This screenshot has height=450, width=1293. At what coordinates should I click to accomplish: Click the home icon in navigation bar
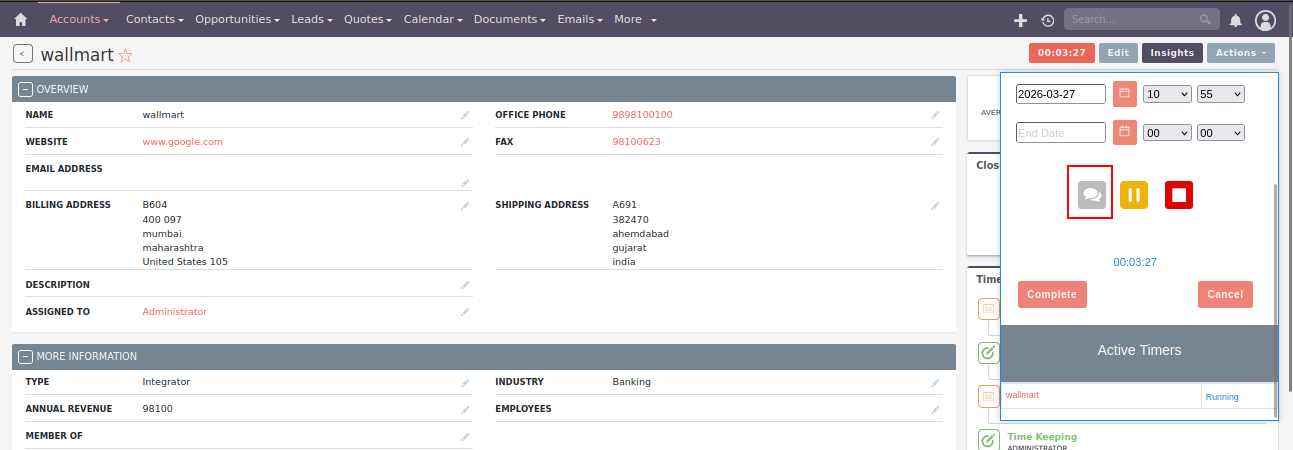coord(20,19)
